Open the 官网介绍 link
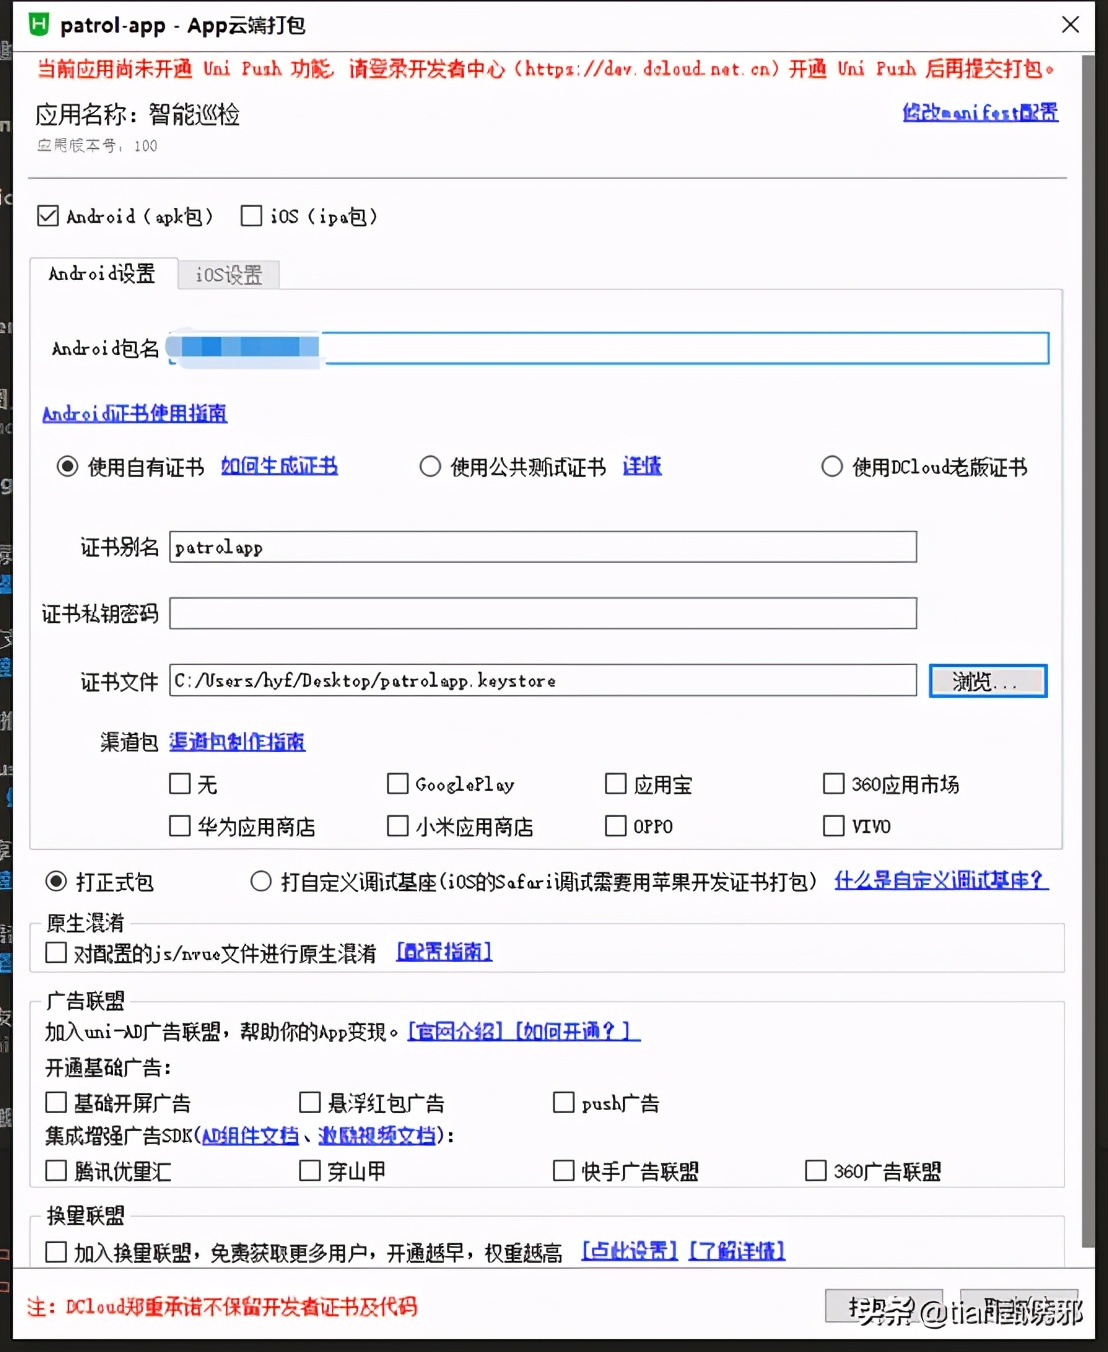 456,1031
